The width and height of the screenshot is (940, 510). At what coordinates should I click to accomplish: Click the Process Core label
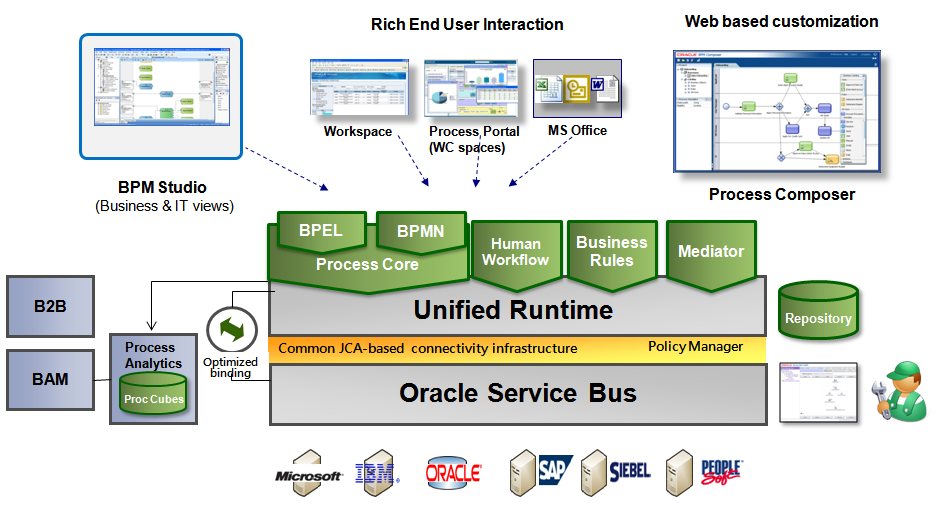[x=367, y=264]
